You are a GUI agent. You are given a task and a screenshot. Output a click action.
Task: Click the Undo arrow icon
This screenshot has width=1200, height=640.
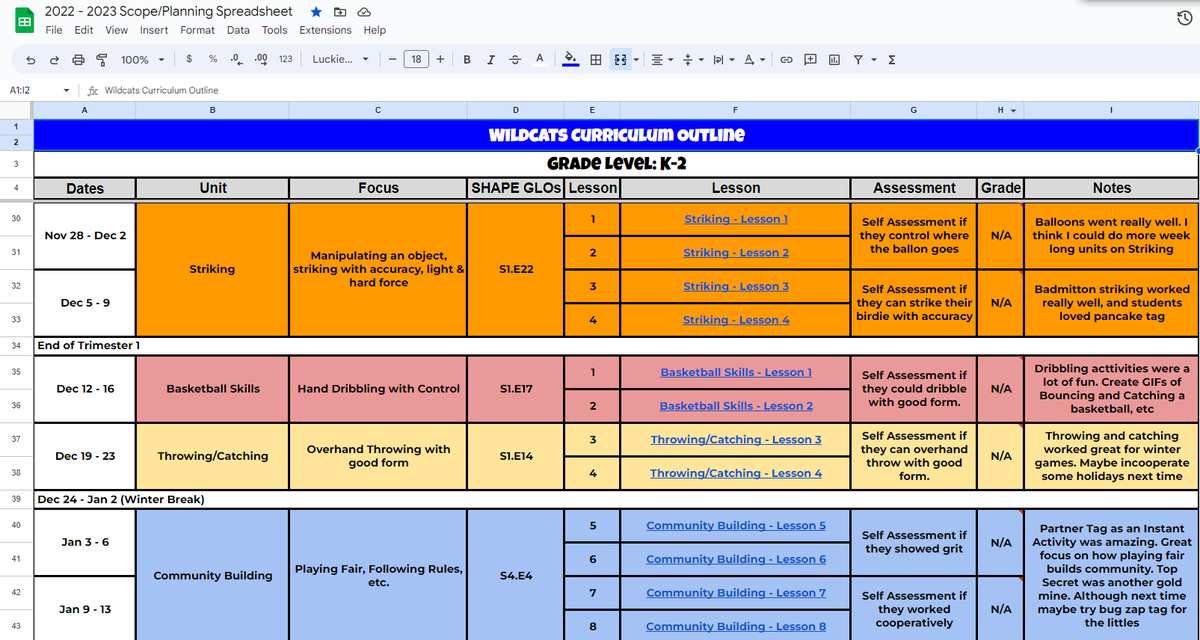pos(31,60)
